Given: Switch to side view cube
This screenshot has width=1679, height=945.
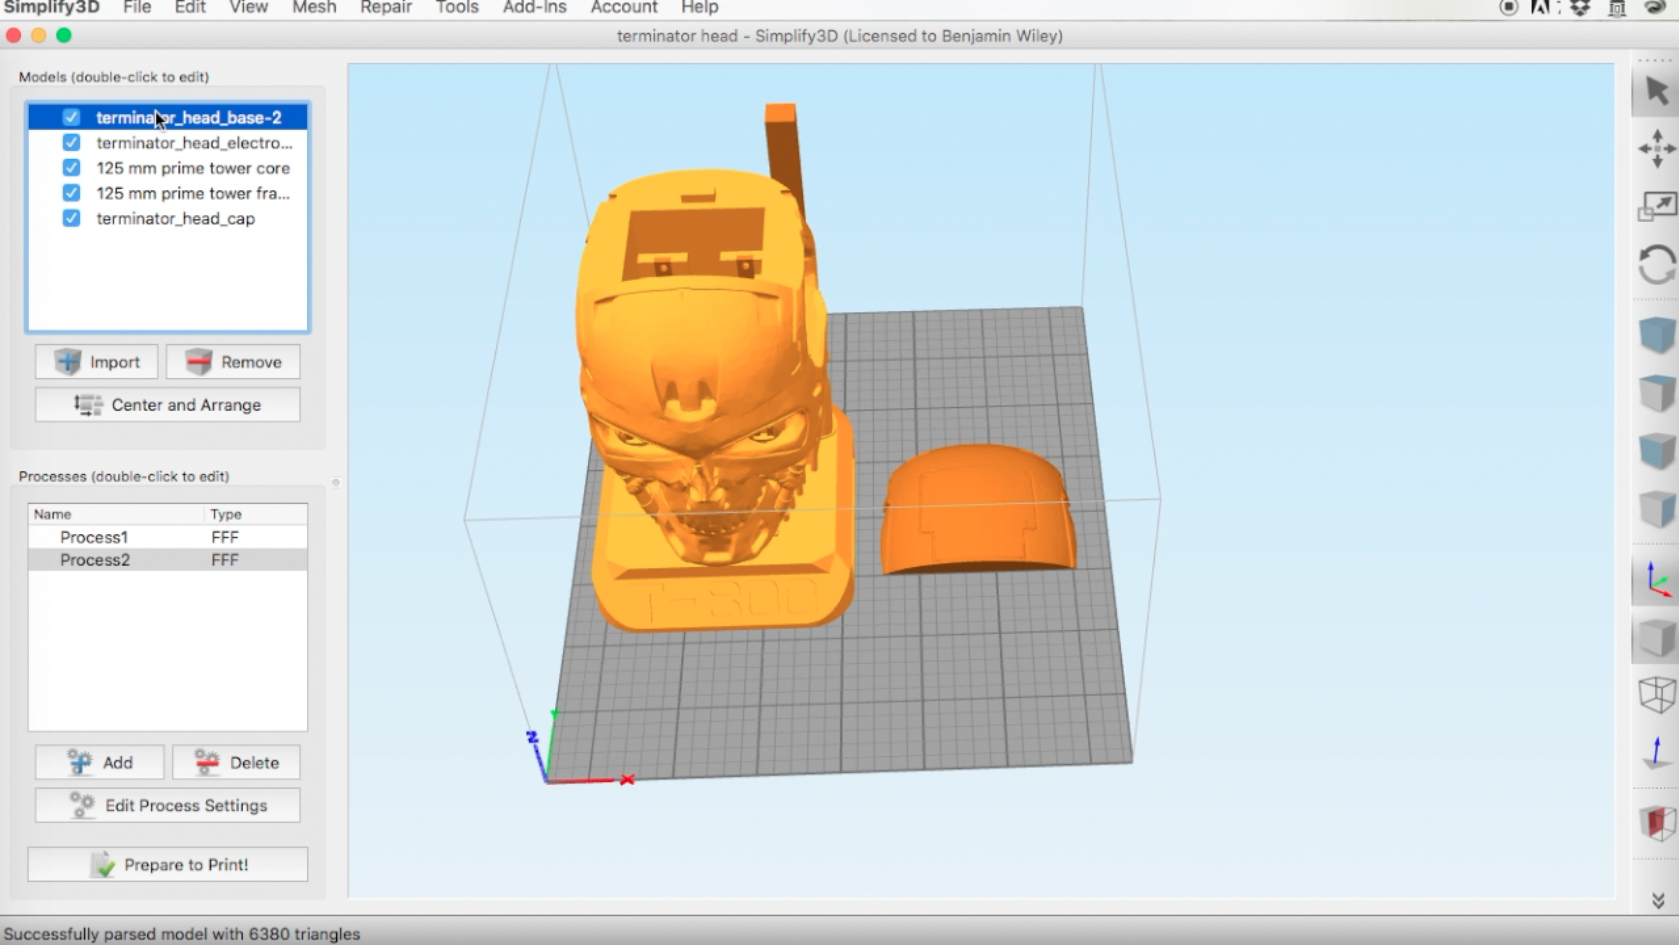Looking at the screenshot, I should tap(1656, 509).
